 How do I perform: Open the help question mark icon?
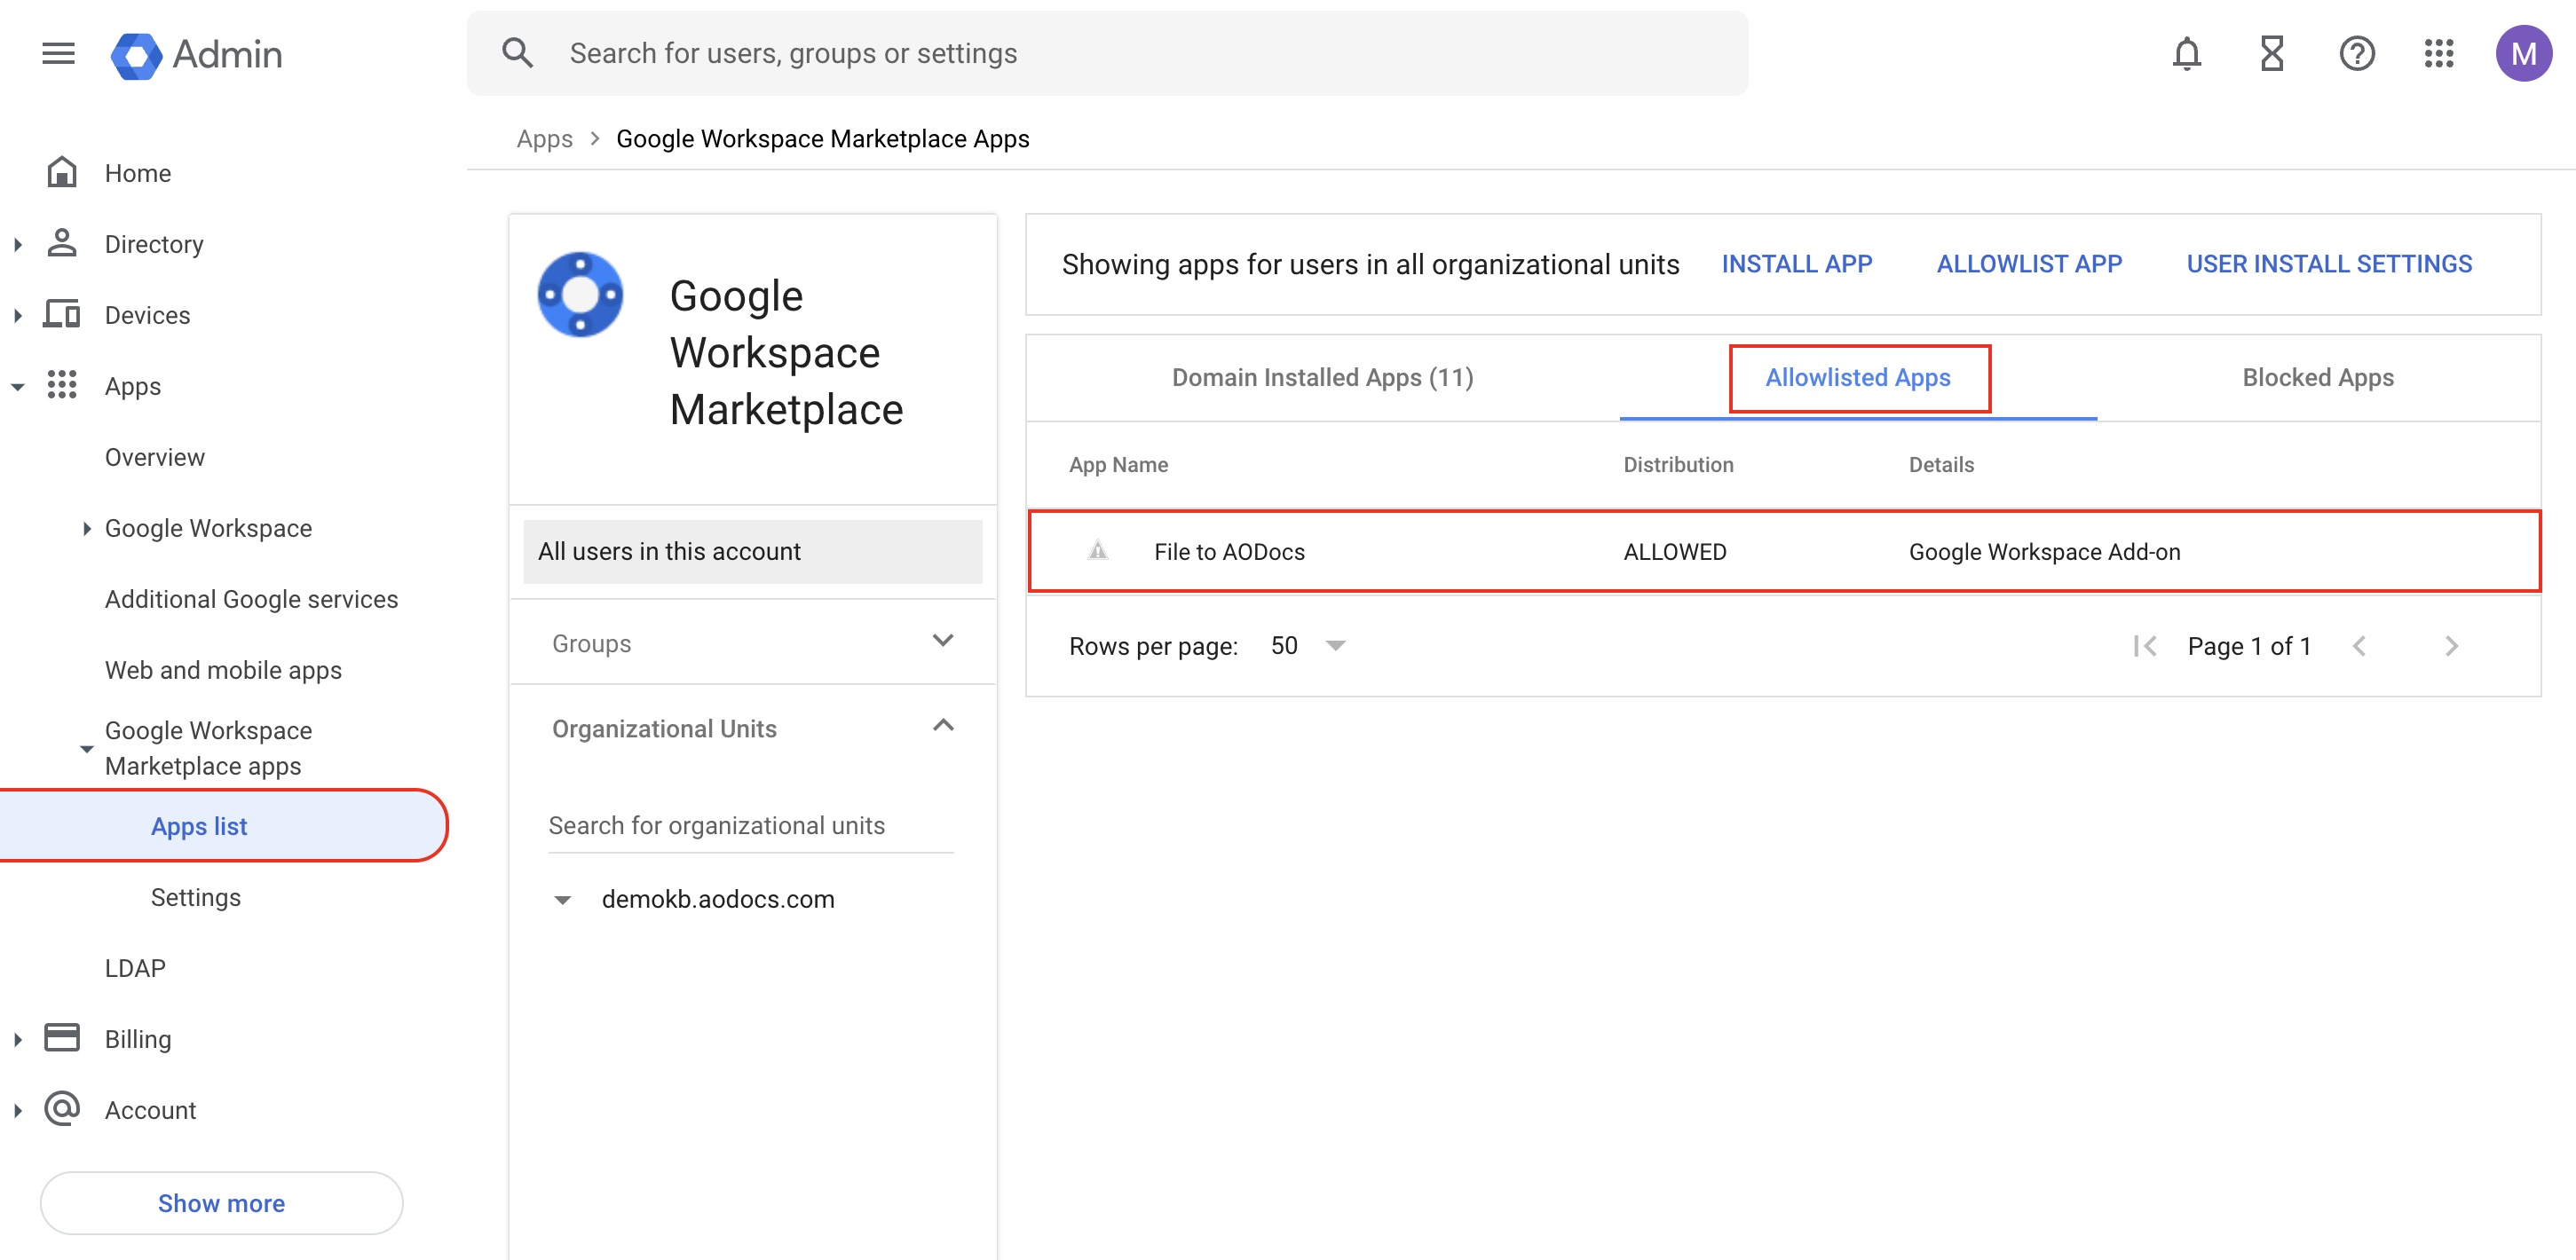2357,53
